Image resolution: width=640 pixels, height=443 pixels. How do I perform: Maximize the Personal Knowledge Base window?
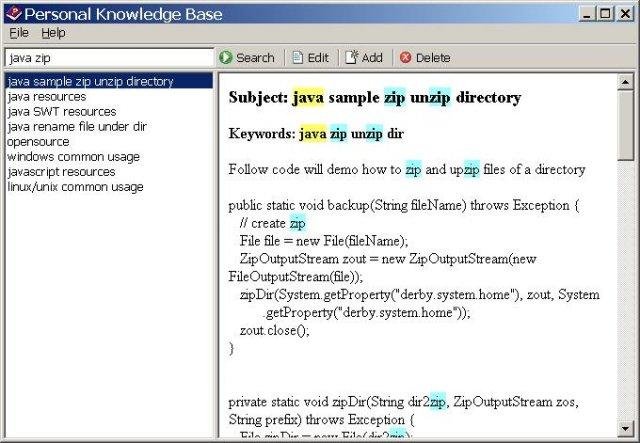[606, 14]
